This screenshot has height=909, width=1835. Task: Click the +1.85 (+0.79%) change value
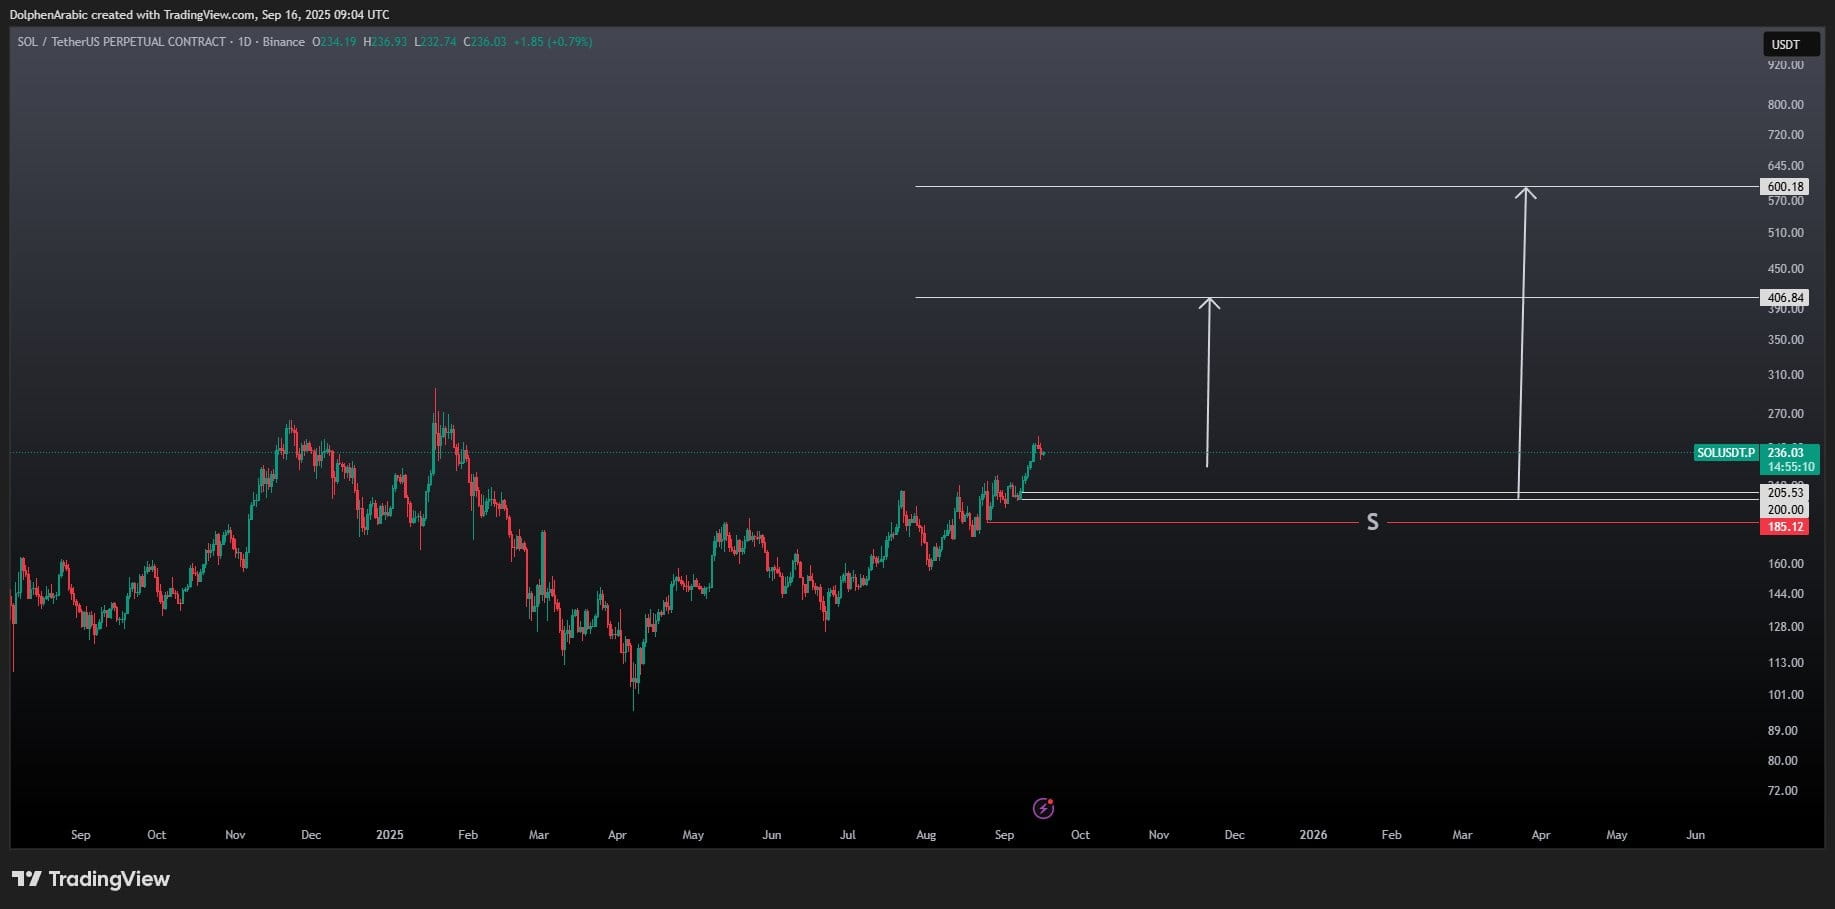pyautogui.click(x=553, y=42)
